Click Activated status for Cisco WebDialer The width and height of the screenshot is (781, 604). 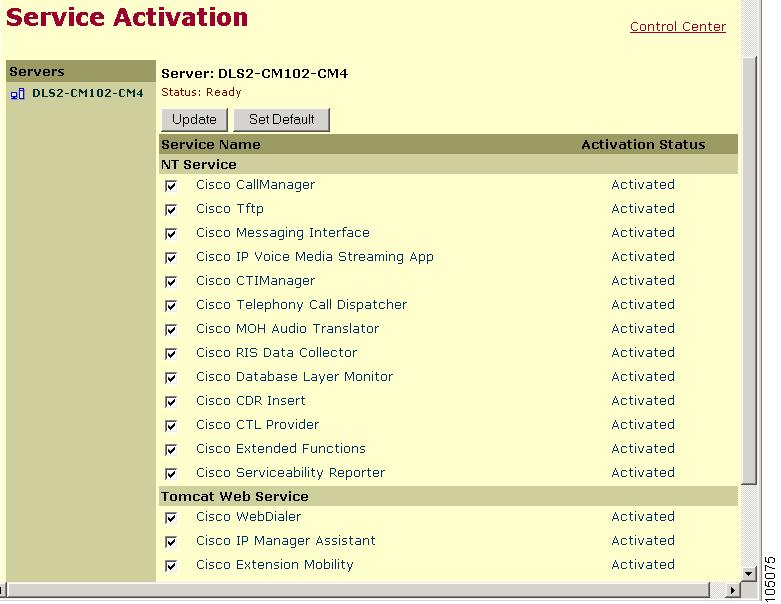(643, 516)
